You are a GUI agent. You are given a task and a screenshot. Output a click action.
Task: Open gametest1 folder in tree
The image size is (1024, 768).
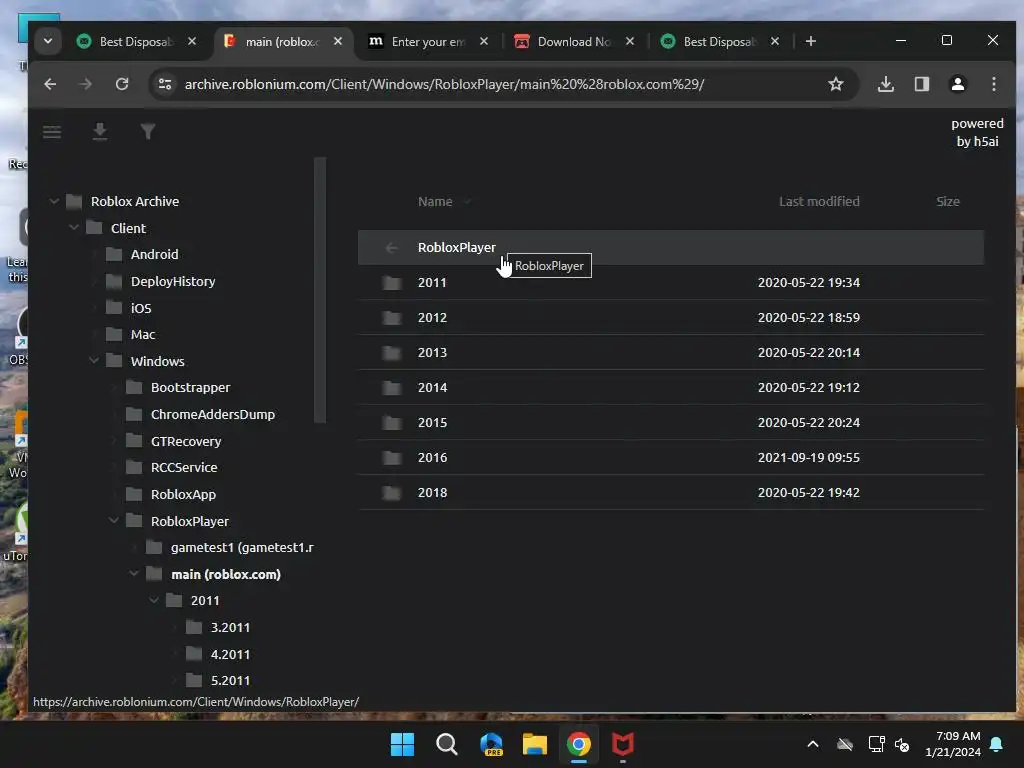point(242,547)
